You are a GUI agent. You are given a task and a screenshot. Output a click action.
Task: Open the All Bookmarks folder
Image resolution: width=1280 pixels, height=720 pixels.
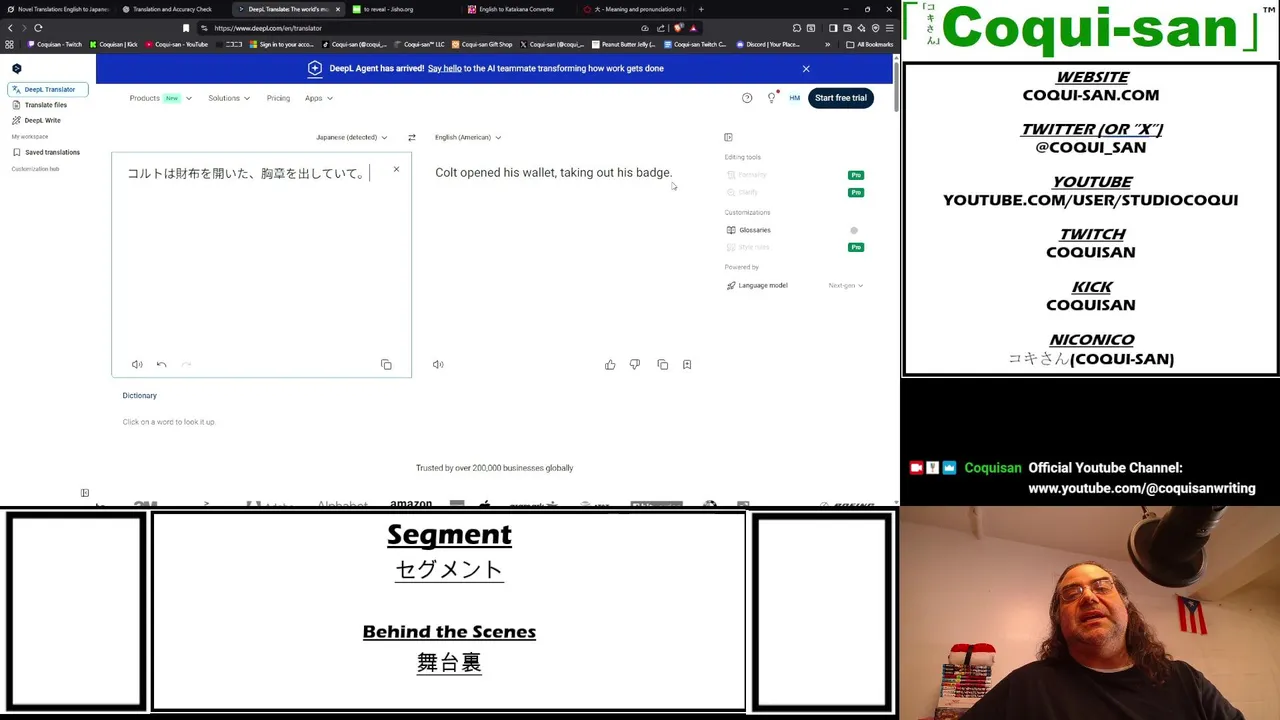pos(870,44)
